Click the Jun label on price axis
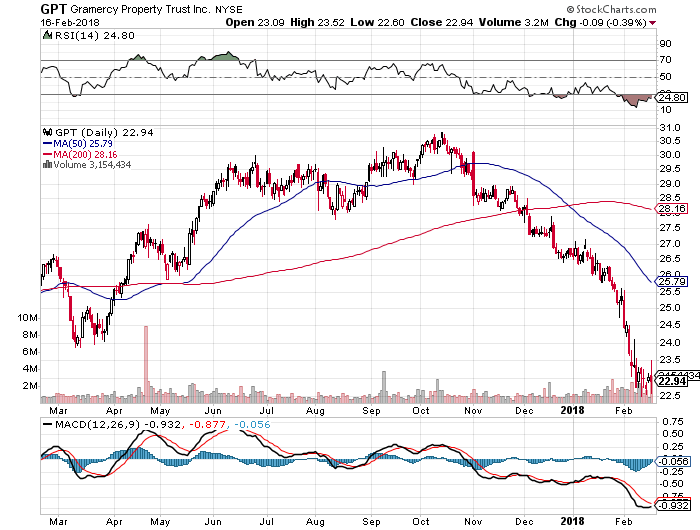The height and width of the screenshot is (530, 700). coord(213,411)
